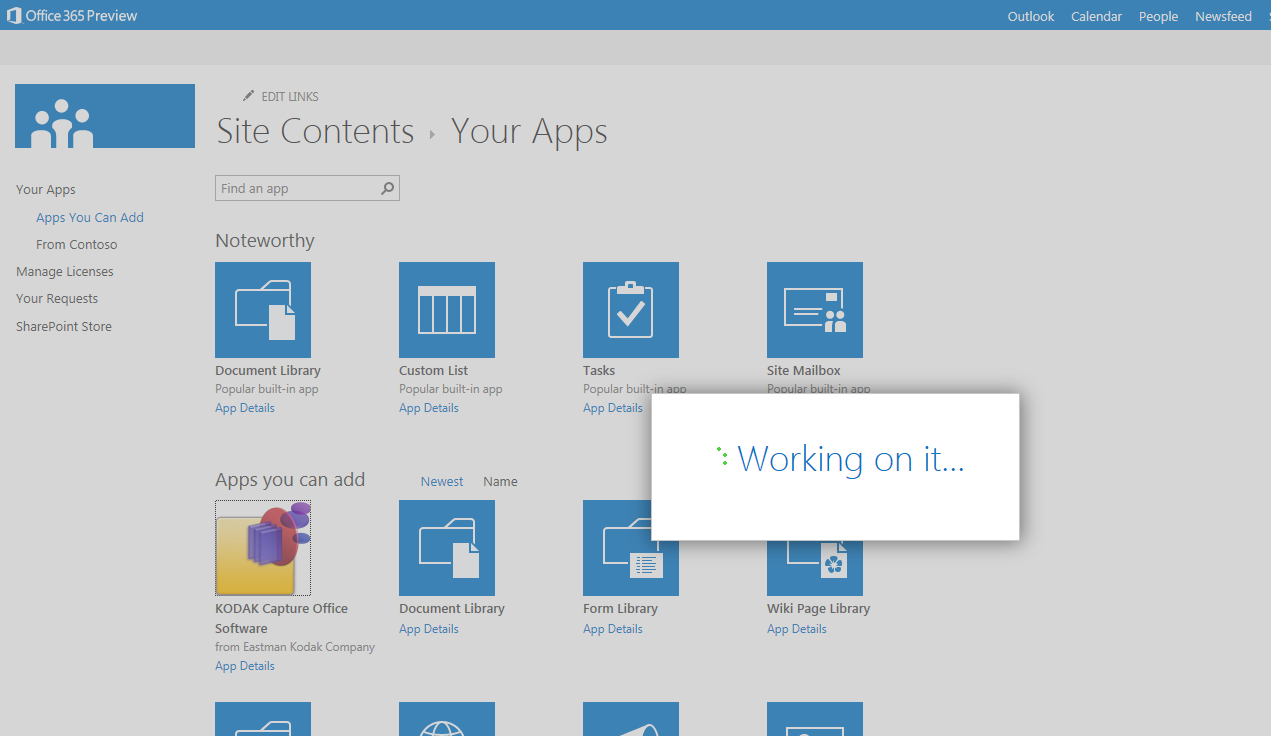Open the SharePoint Store link in sidebar

click(64, 326)
